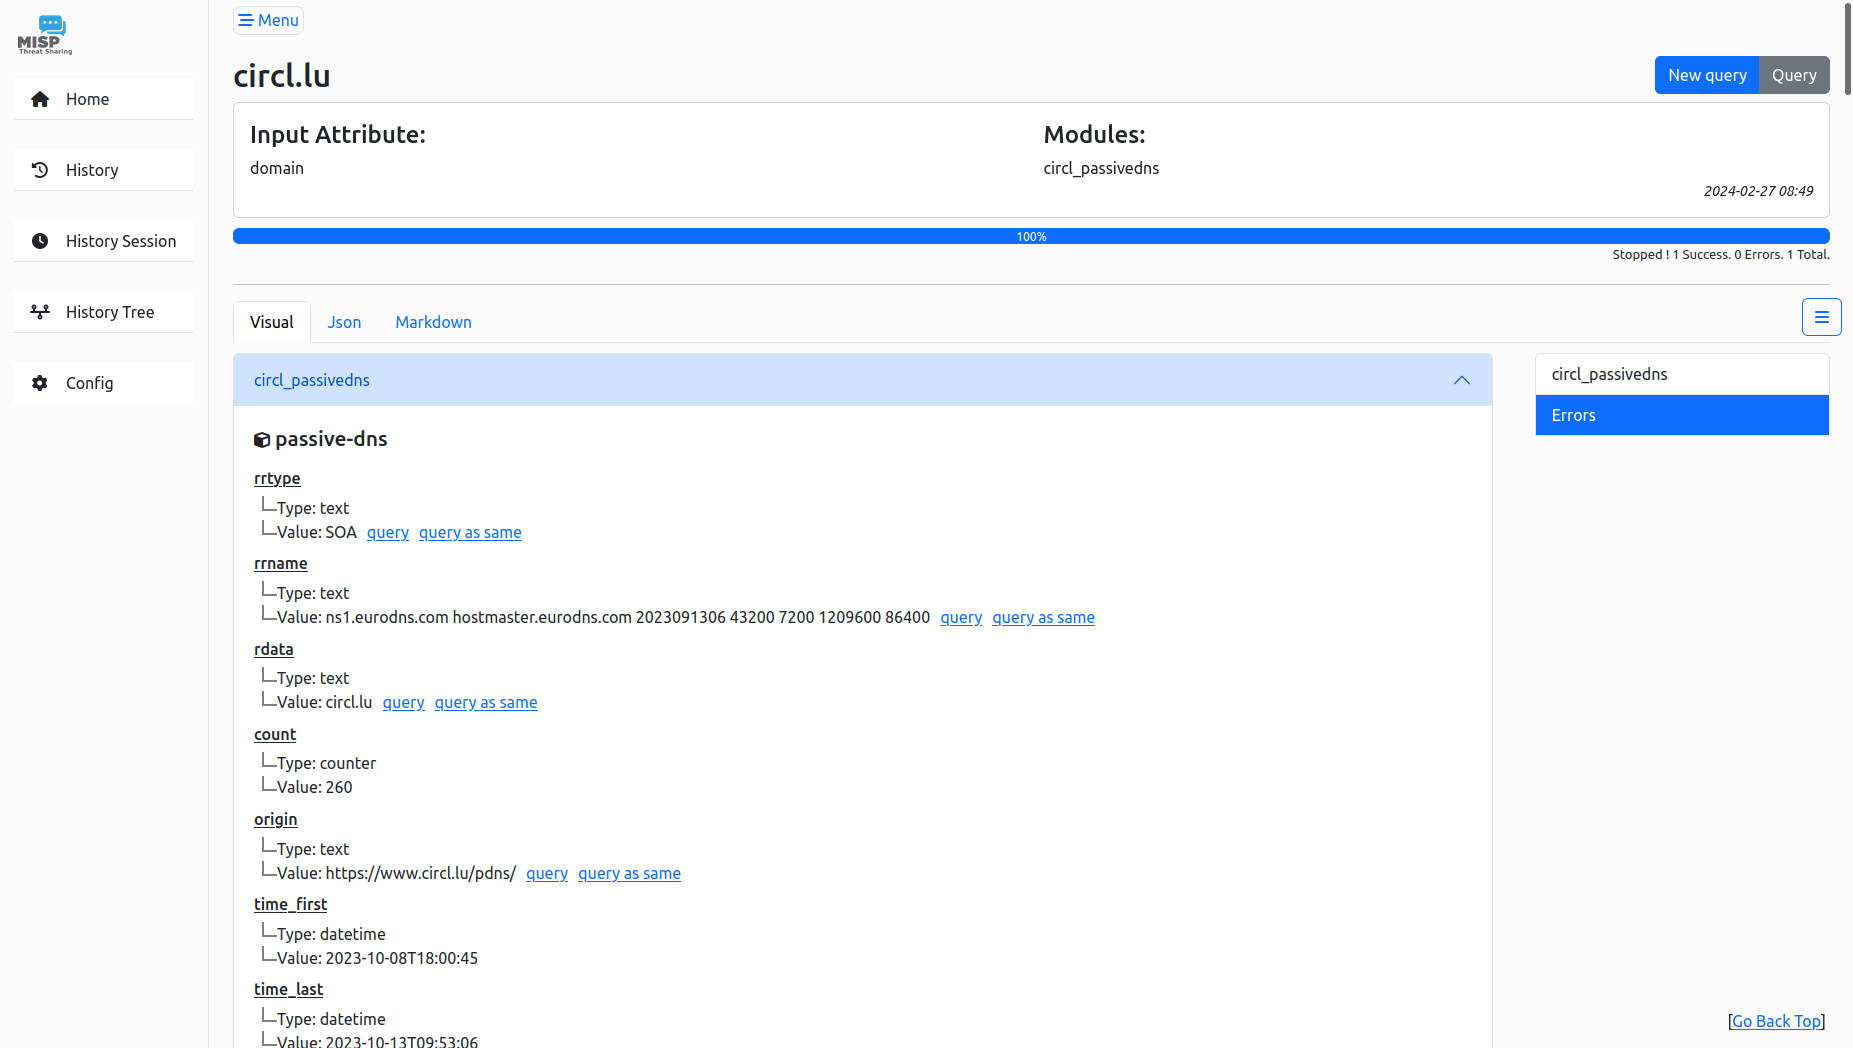Click the Home house icon
The image size is (1853, 1048).
point(40,99)
